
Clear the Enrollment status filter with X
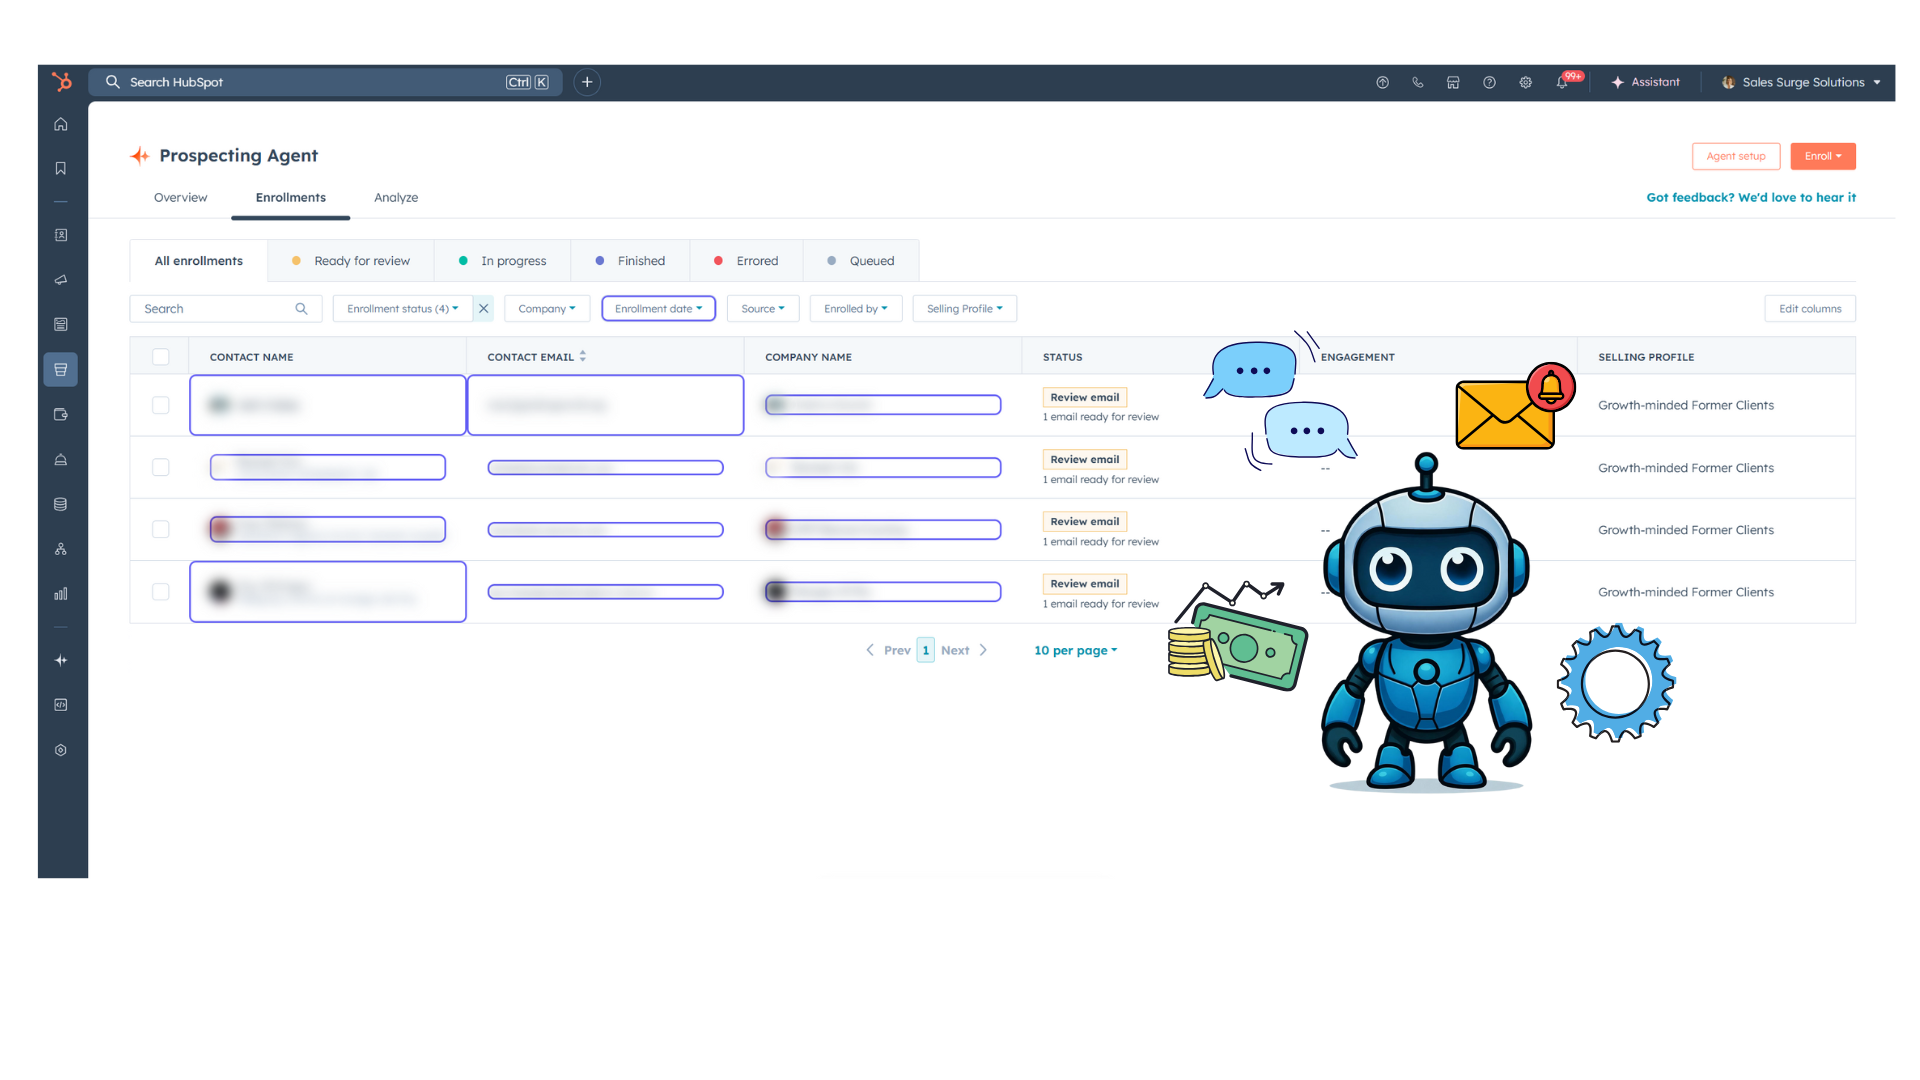coord(484,309)
